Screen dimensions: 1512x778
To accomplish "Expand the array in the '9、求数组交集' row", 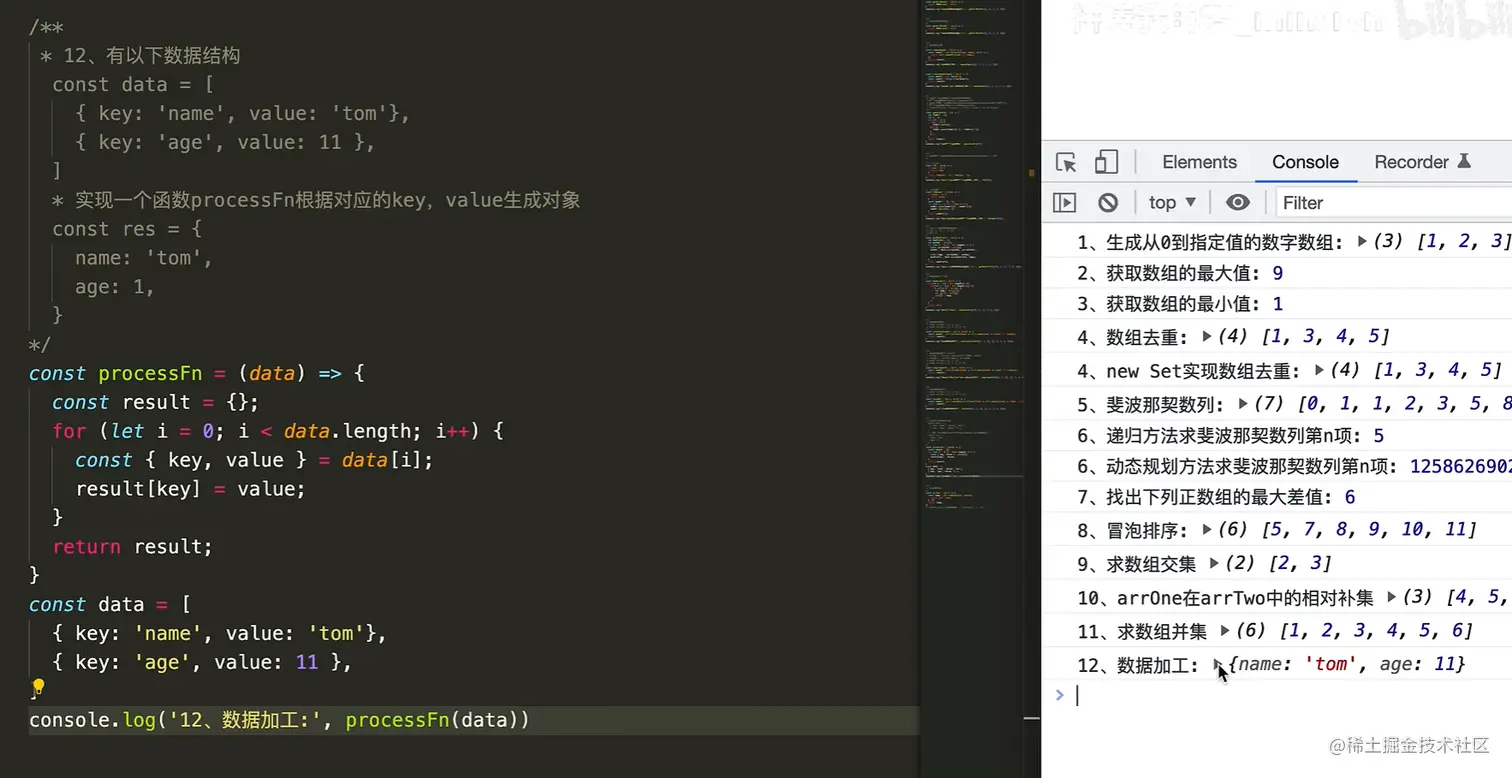I will click(x=1214, y=563).
